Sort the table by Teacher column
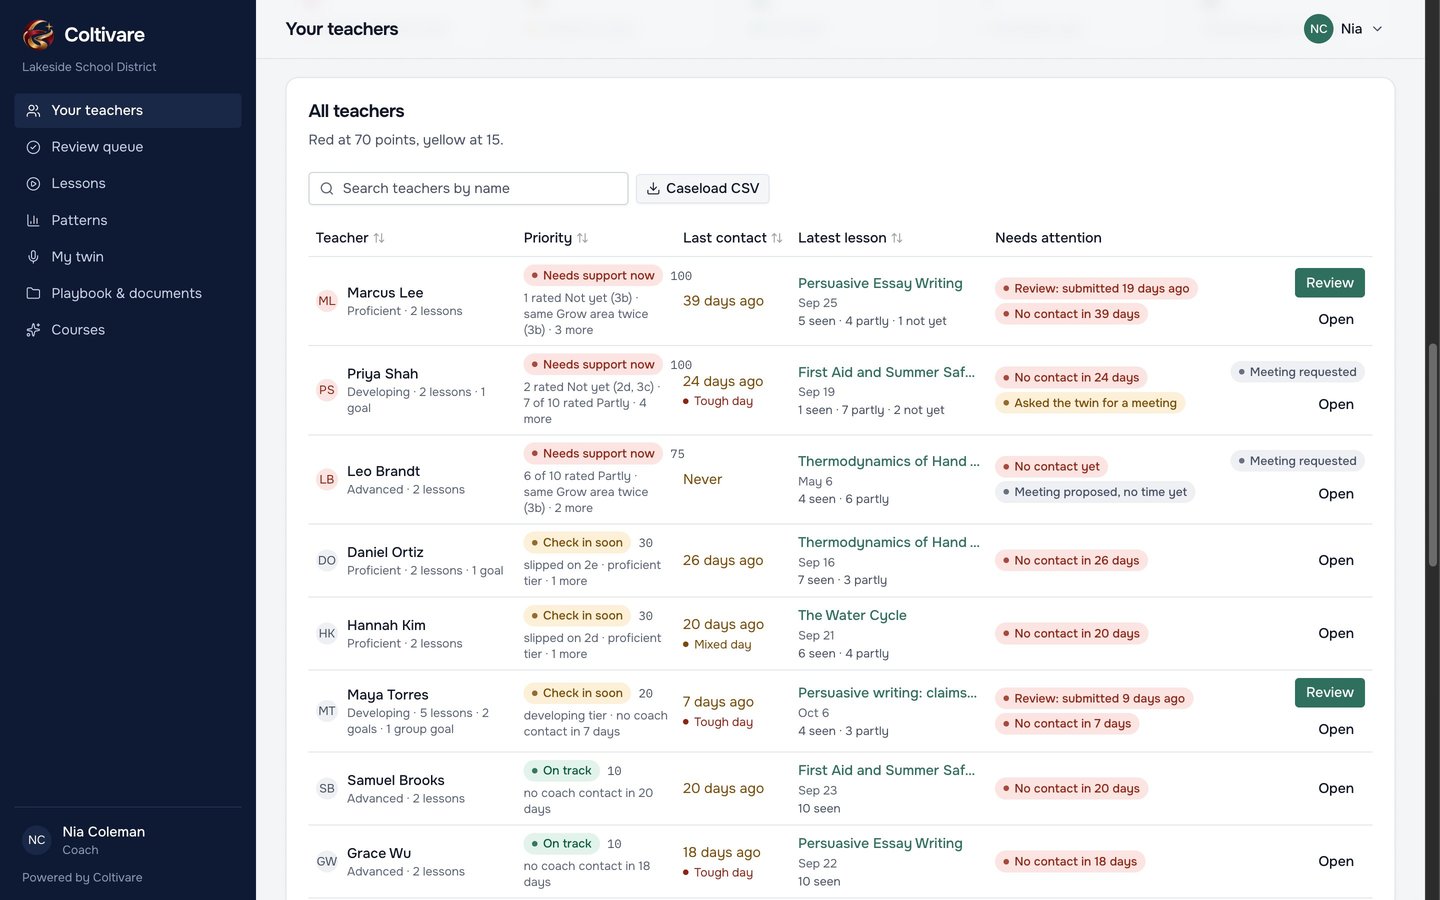Viewport: 1440px width, 900px height. point(350,238)
